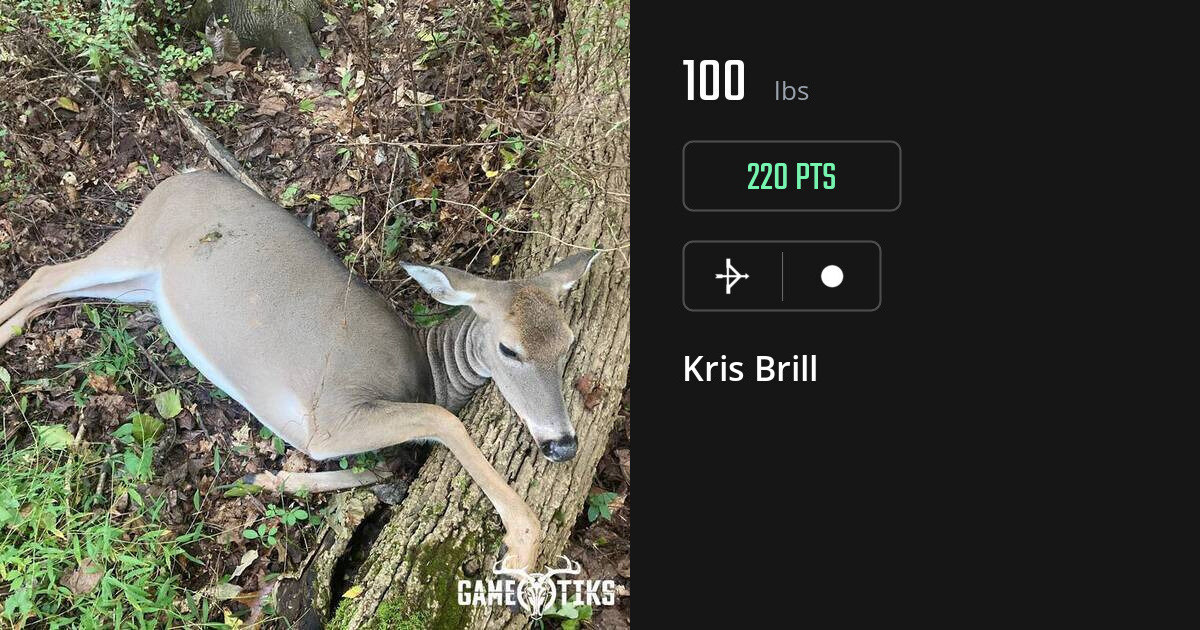
Task: Open the deer harvest photo
Action: (315, 315)
